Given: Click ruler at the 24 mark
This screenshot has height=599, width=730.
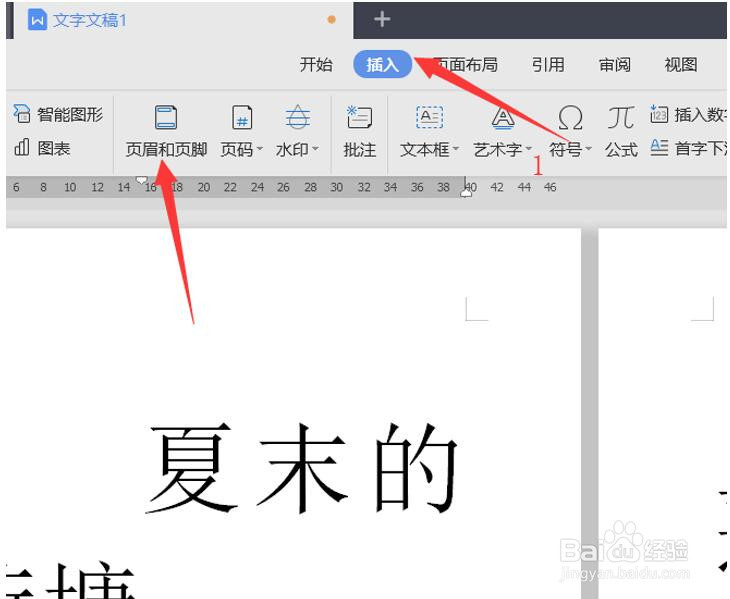Looking at the screenshot, I should pos(257,187).
